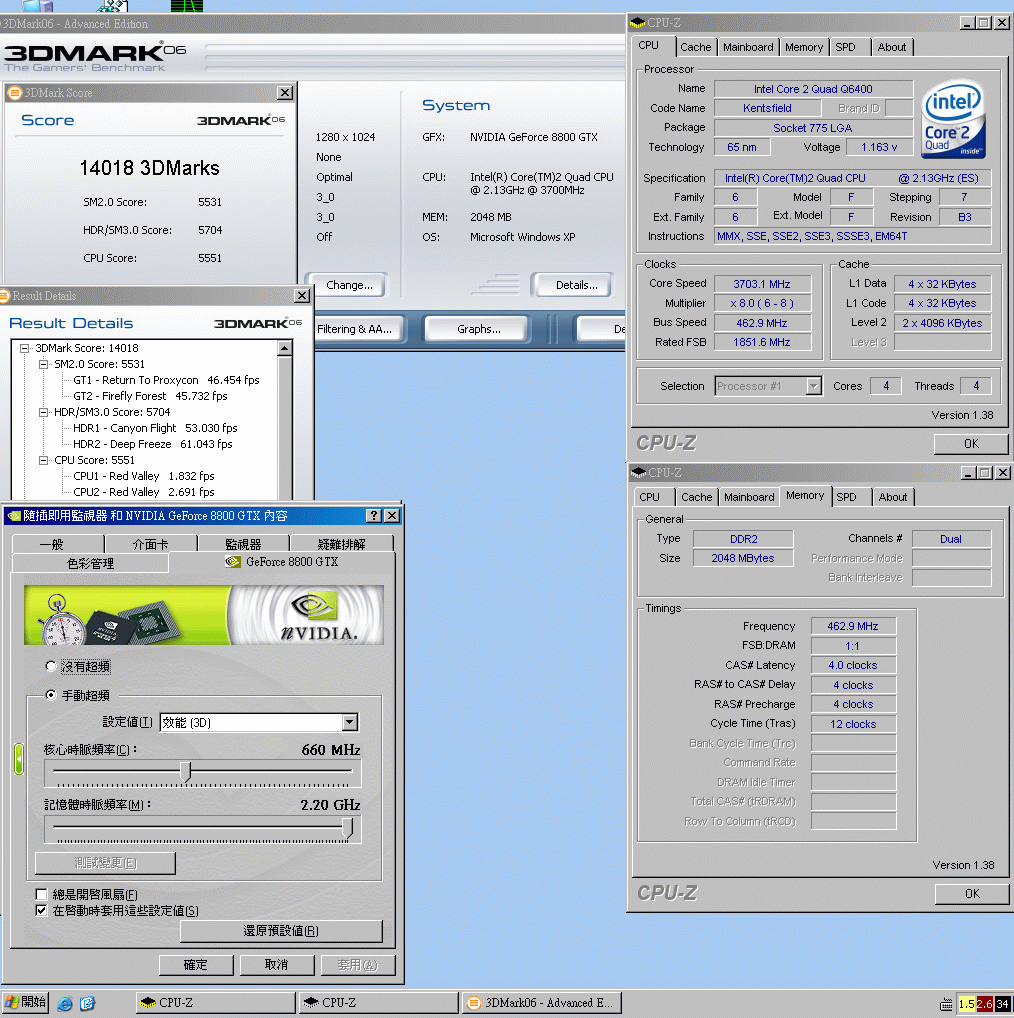Click the Graphs... button
The width and height of the screenshot is (1014, 1018).
coord(478,329)
